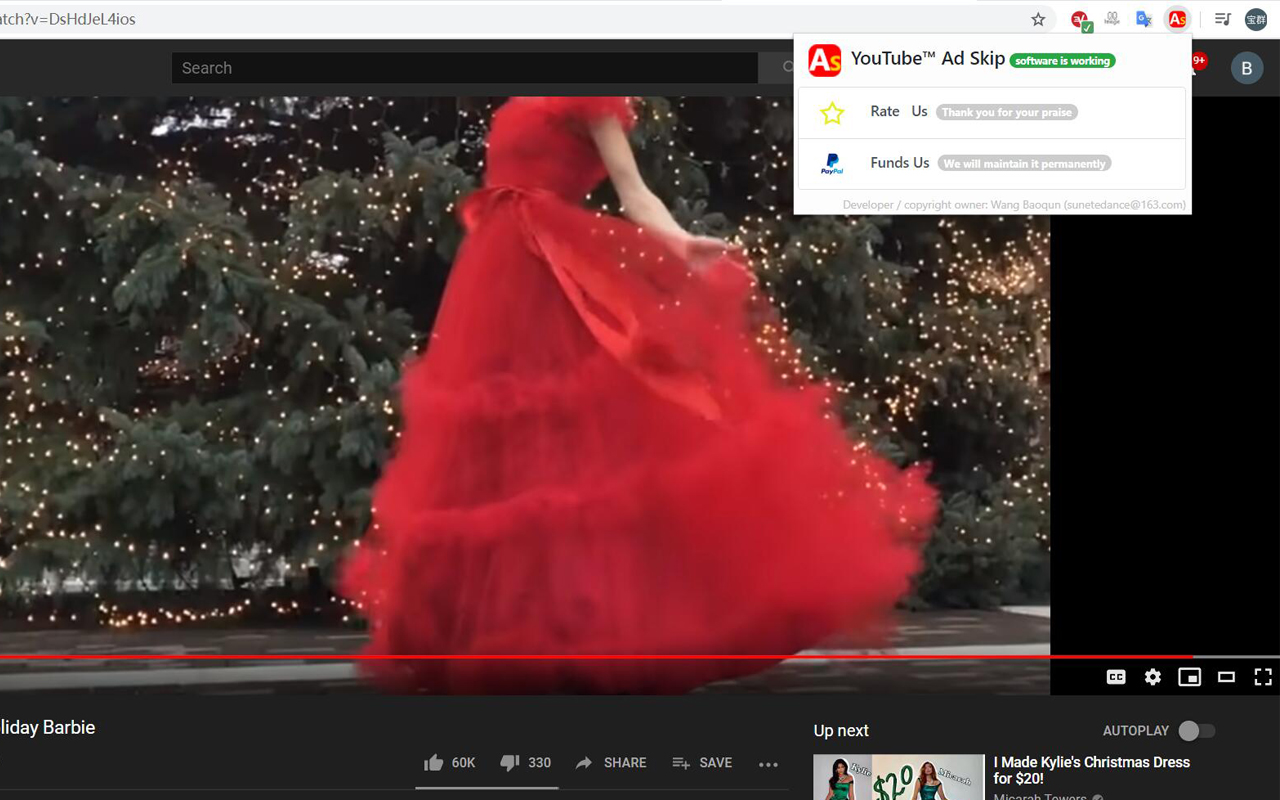The image size is (1280, 800).
Task: Click the 'software is working' status badge
Action: point(1062,61)
